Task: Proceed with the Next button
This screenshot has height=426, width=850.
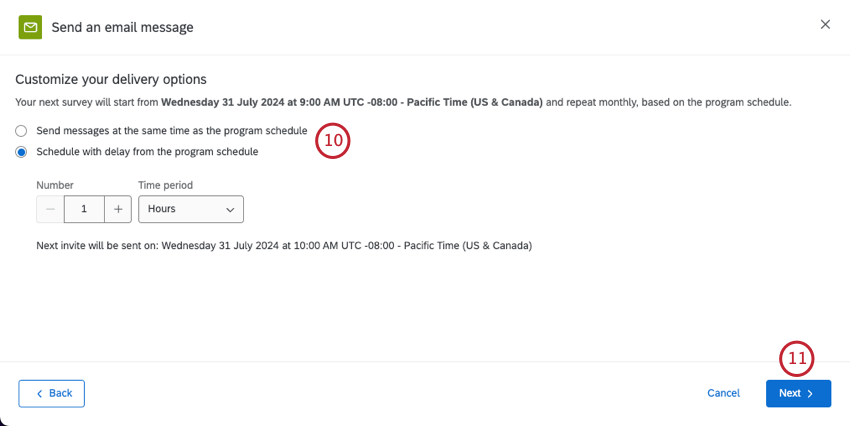Action: point(797,393)
